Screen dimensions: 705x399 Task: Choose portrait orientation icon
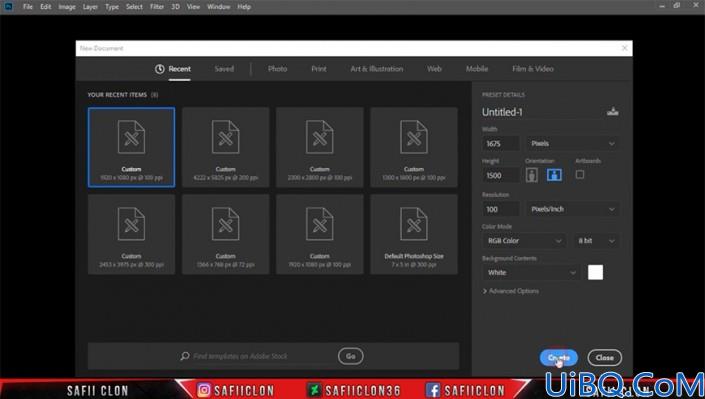click(531, 175)
